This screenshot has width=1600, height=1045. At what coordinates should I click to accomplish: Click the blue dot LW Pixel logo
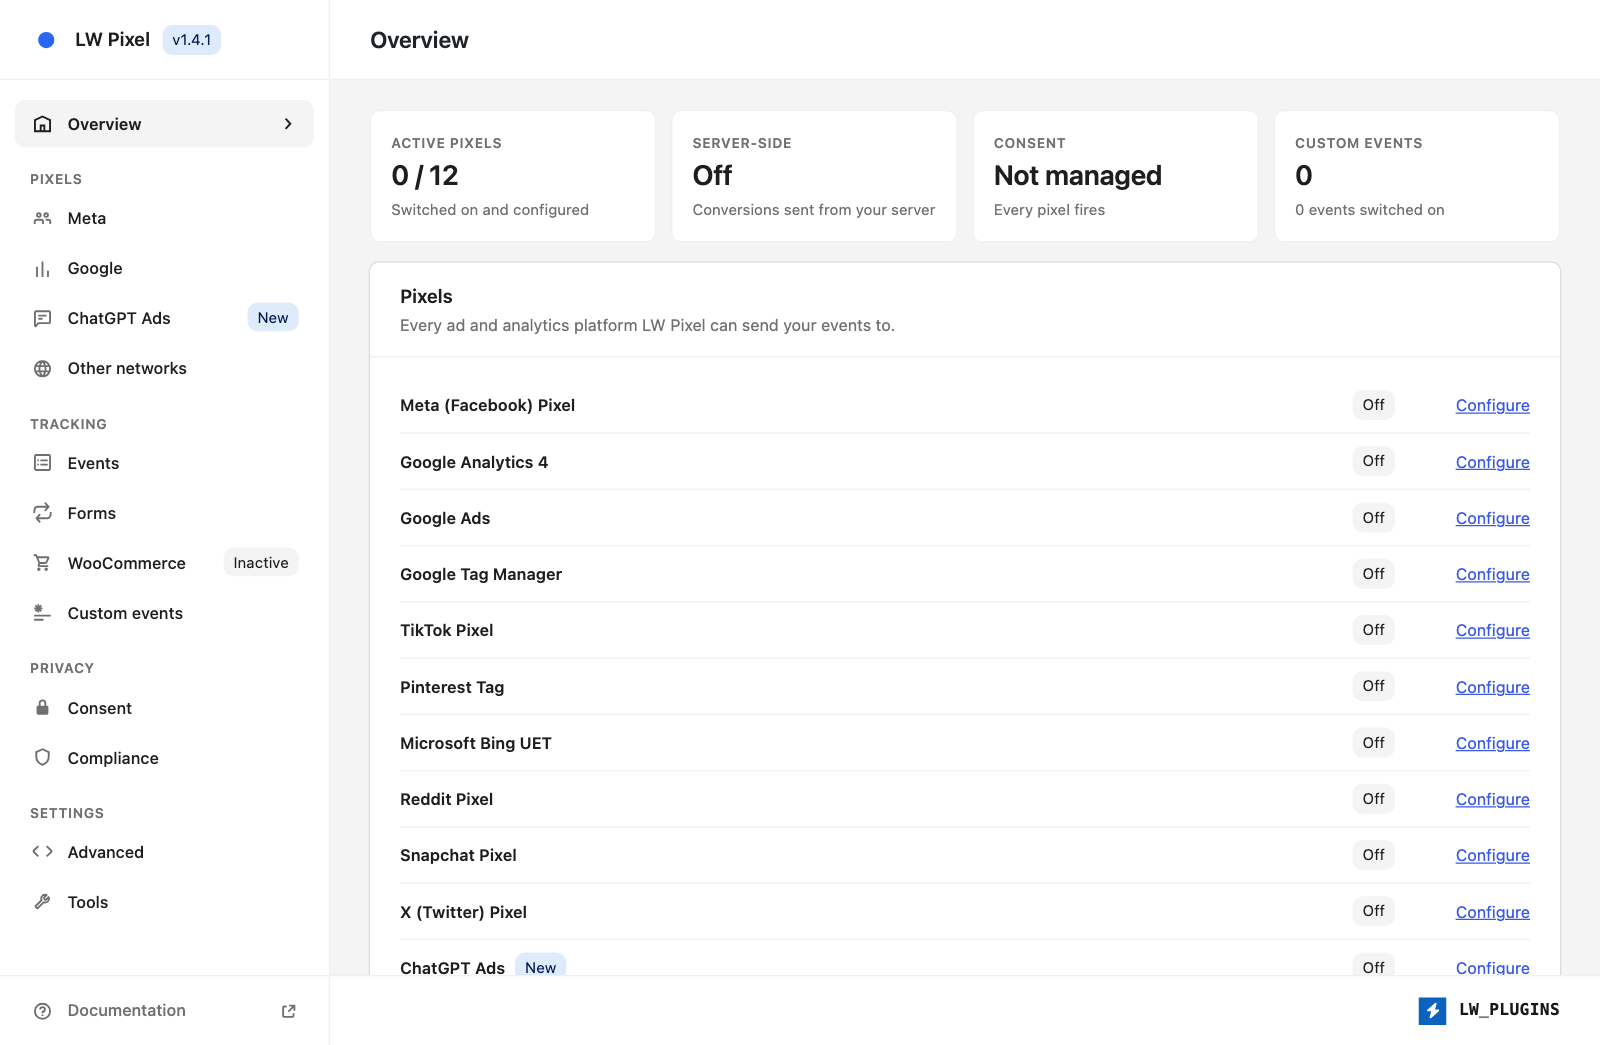pos(46,40)
